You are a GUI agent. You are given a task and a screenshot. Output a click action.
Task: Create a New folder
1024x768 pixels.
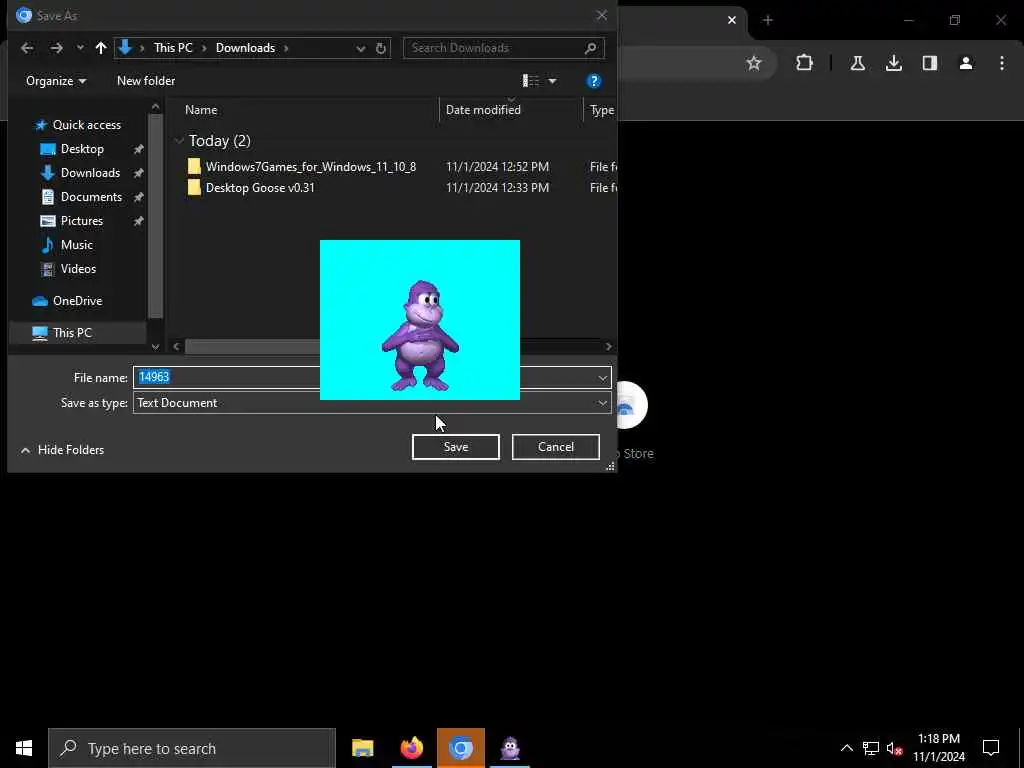point(146,81)
